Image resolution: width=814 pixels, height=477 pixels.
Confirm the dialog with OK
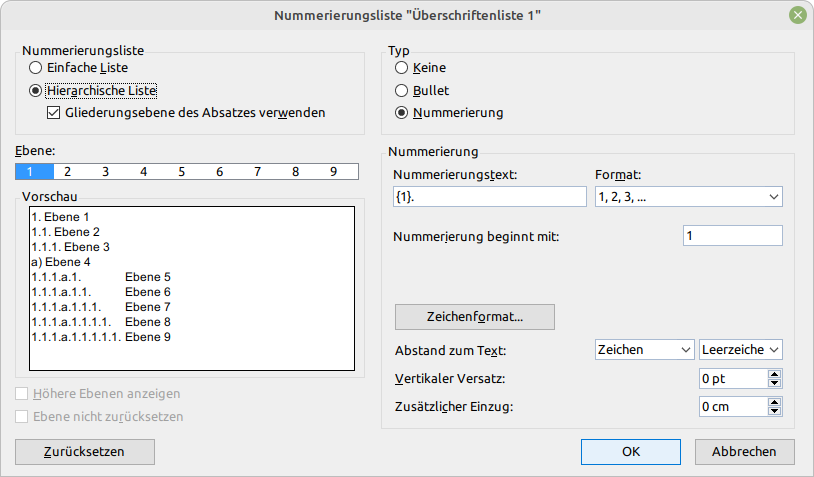point(631,452)
